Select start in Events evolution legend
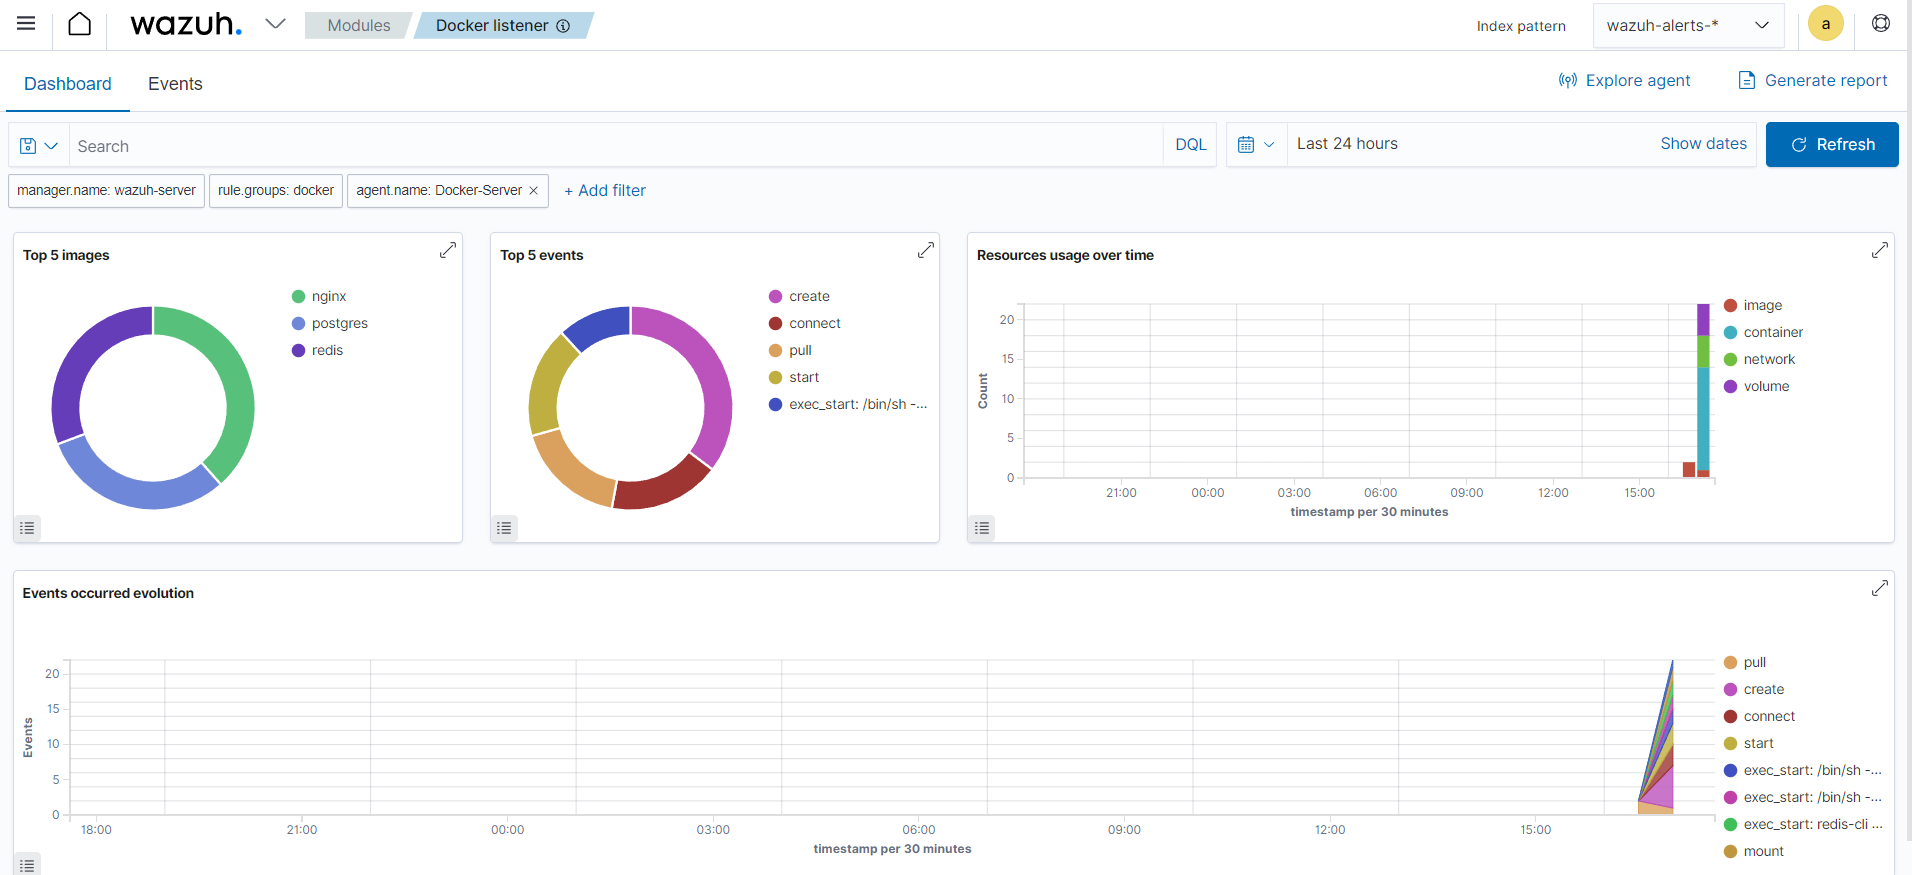This screenshot has height=875, width=1912. coord(1749,744)
